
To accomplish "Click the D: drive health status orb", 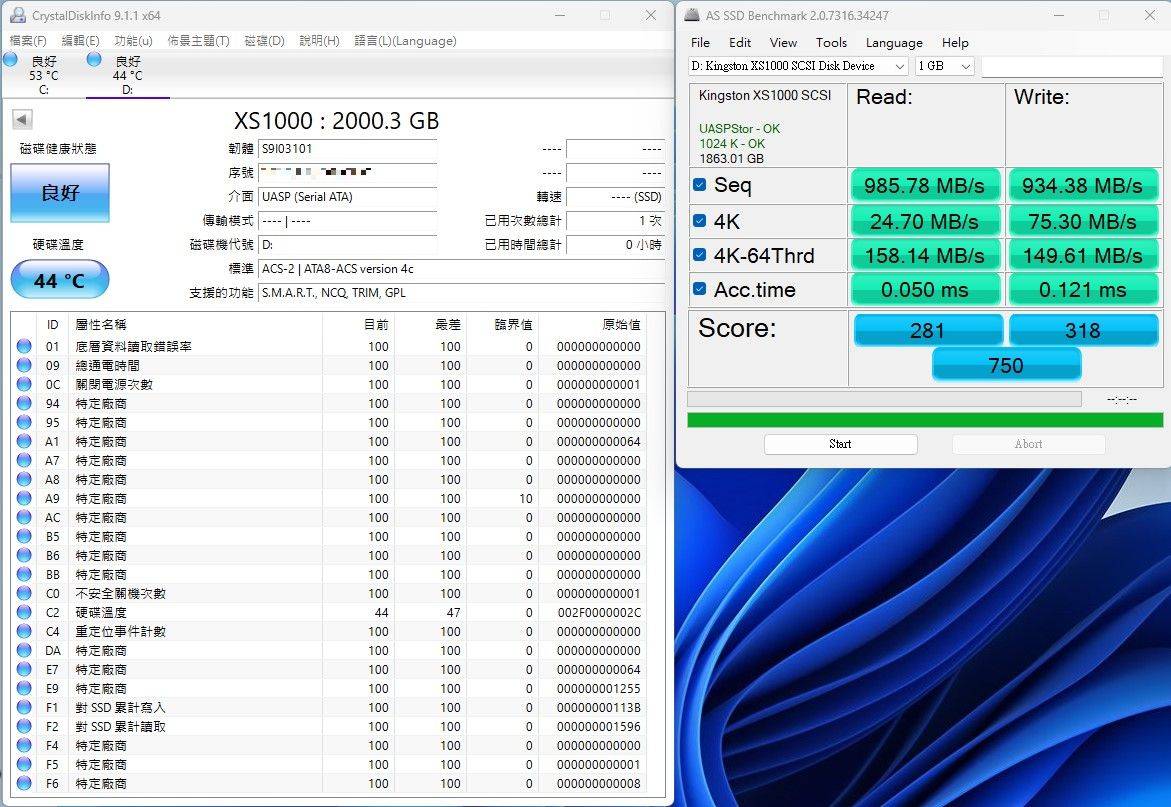I will tap(94, 60).
